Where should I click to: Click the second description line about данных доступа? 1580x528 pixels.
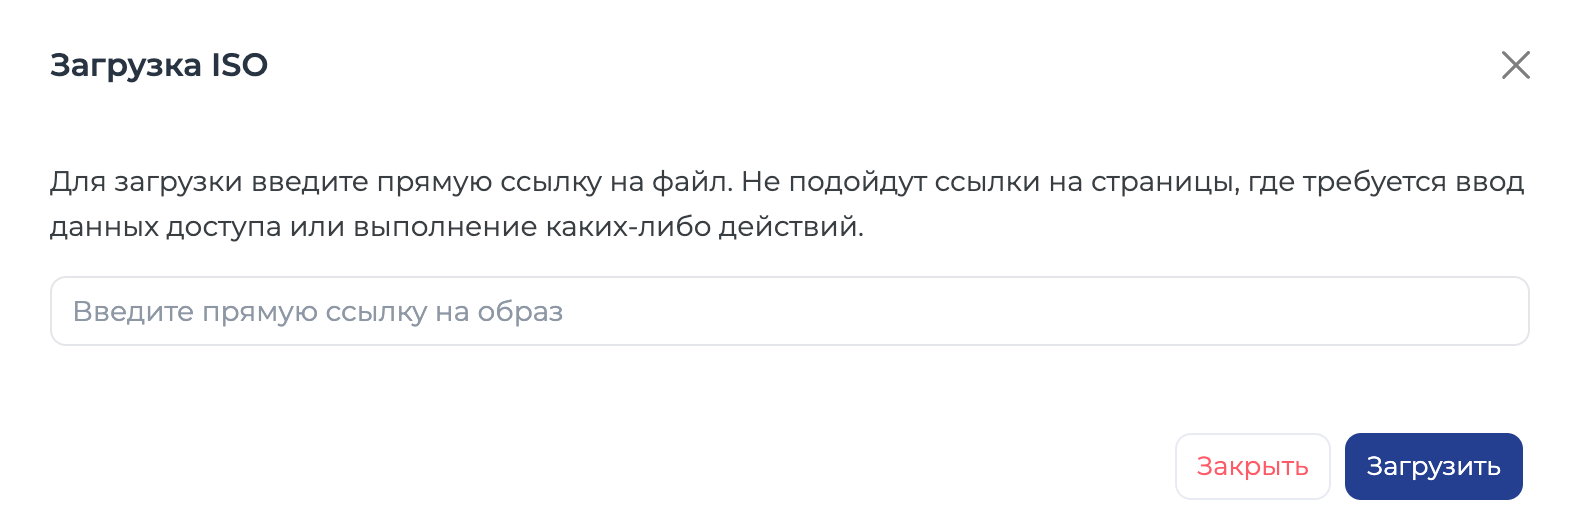click(x=457, y=227)
